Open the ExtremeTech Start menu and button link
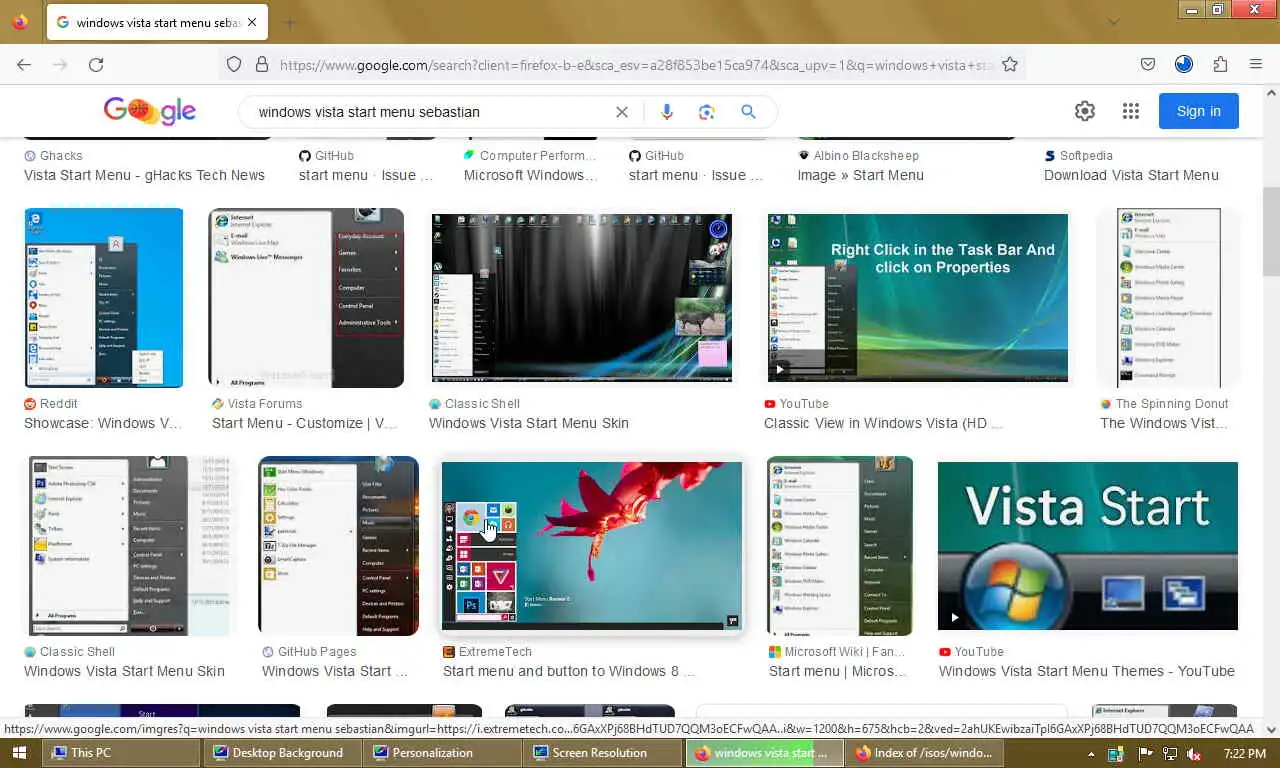The width and height of the screenshot is (1280, 768). click(568, 671)
